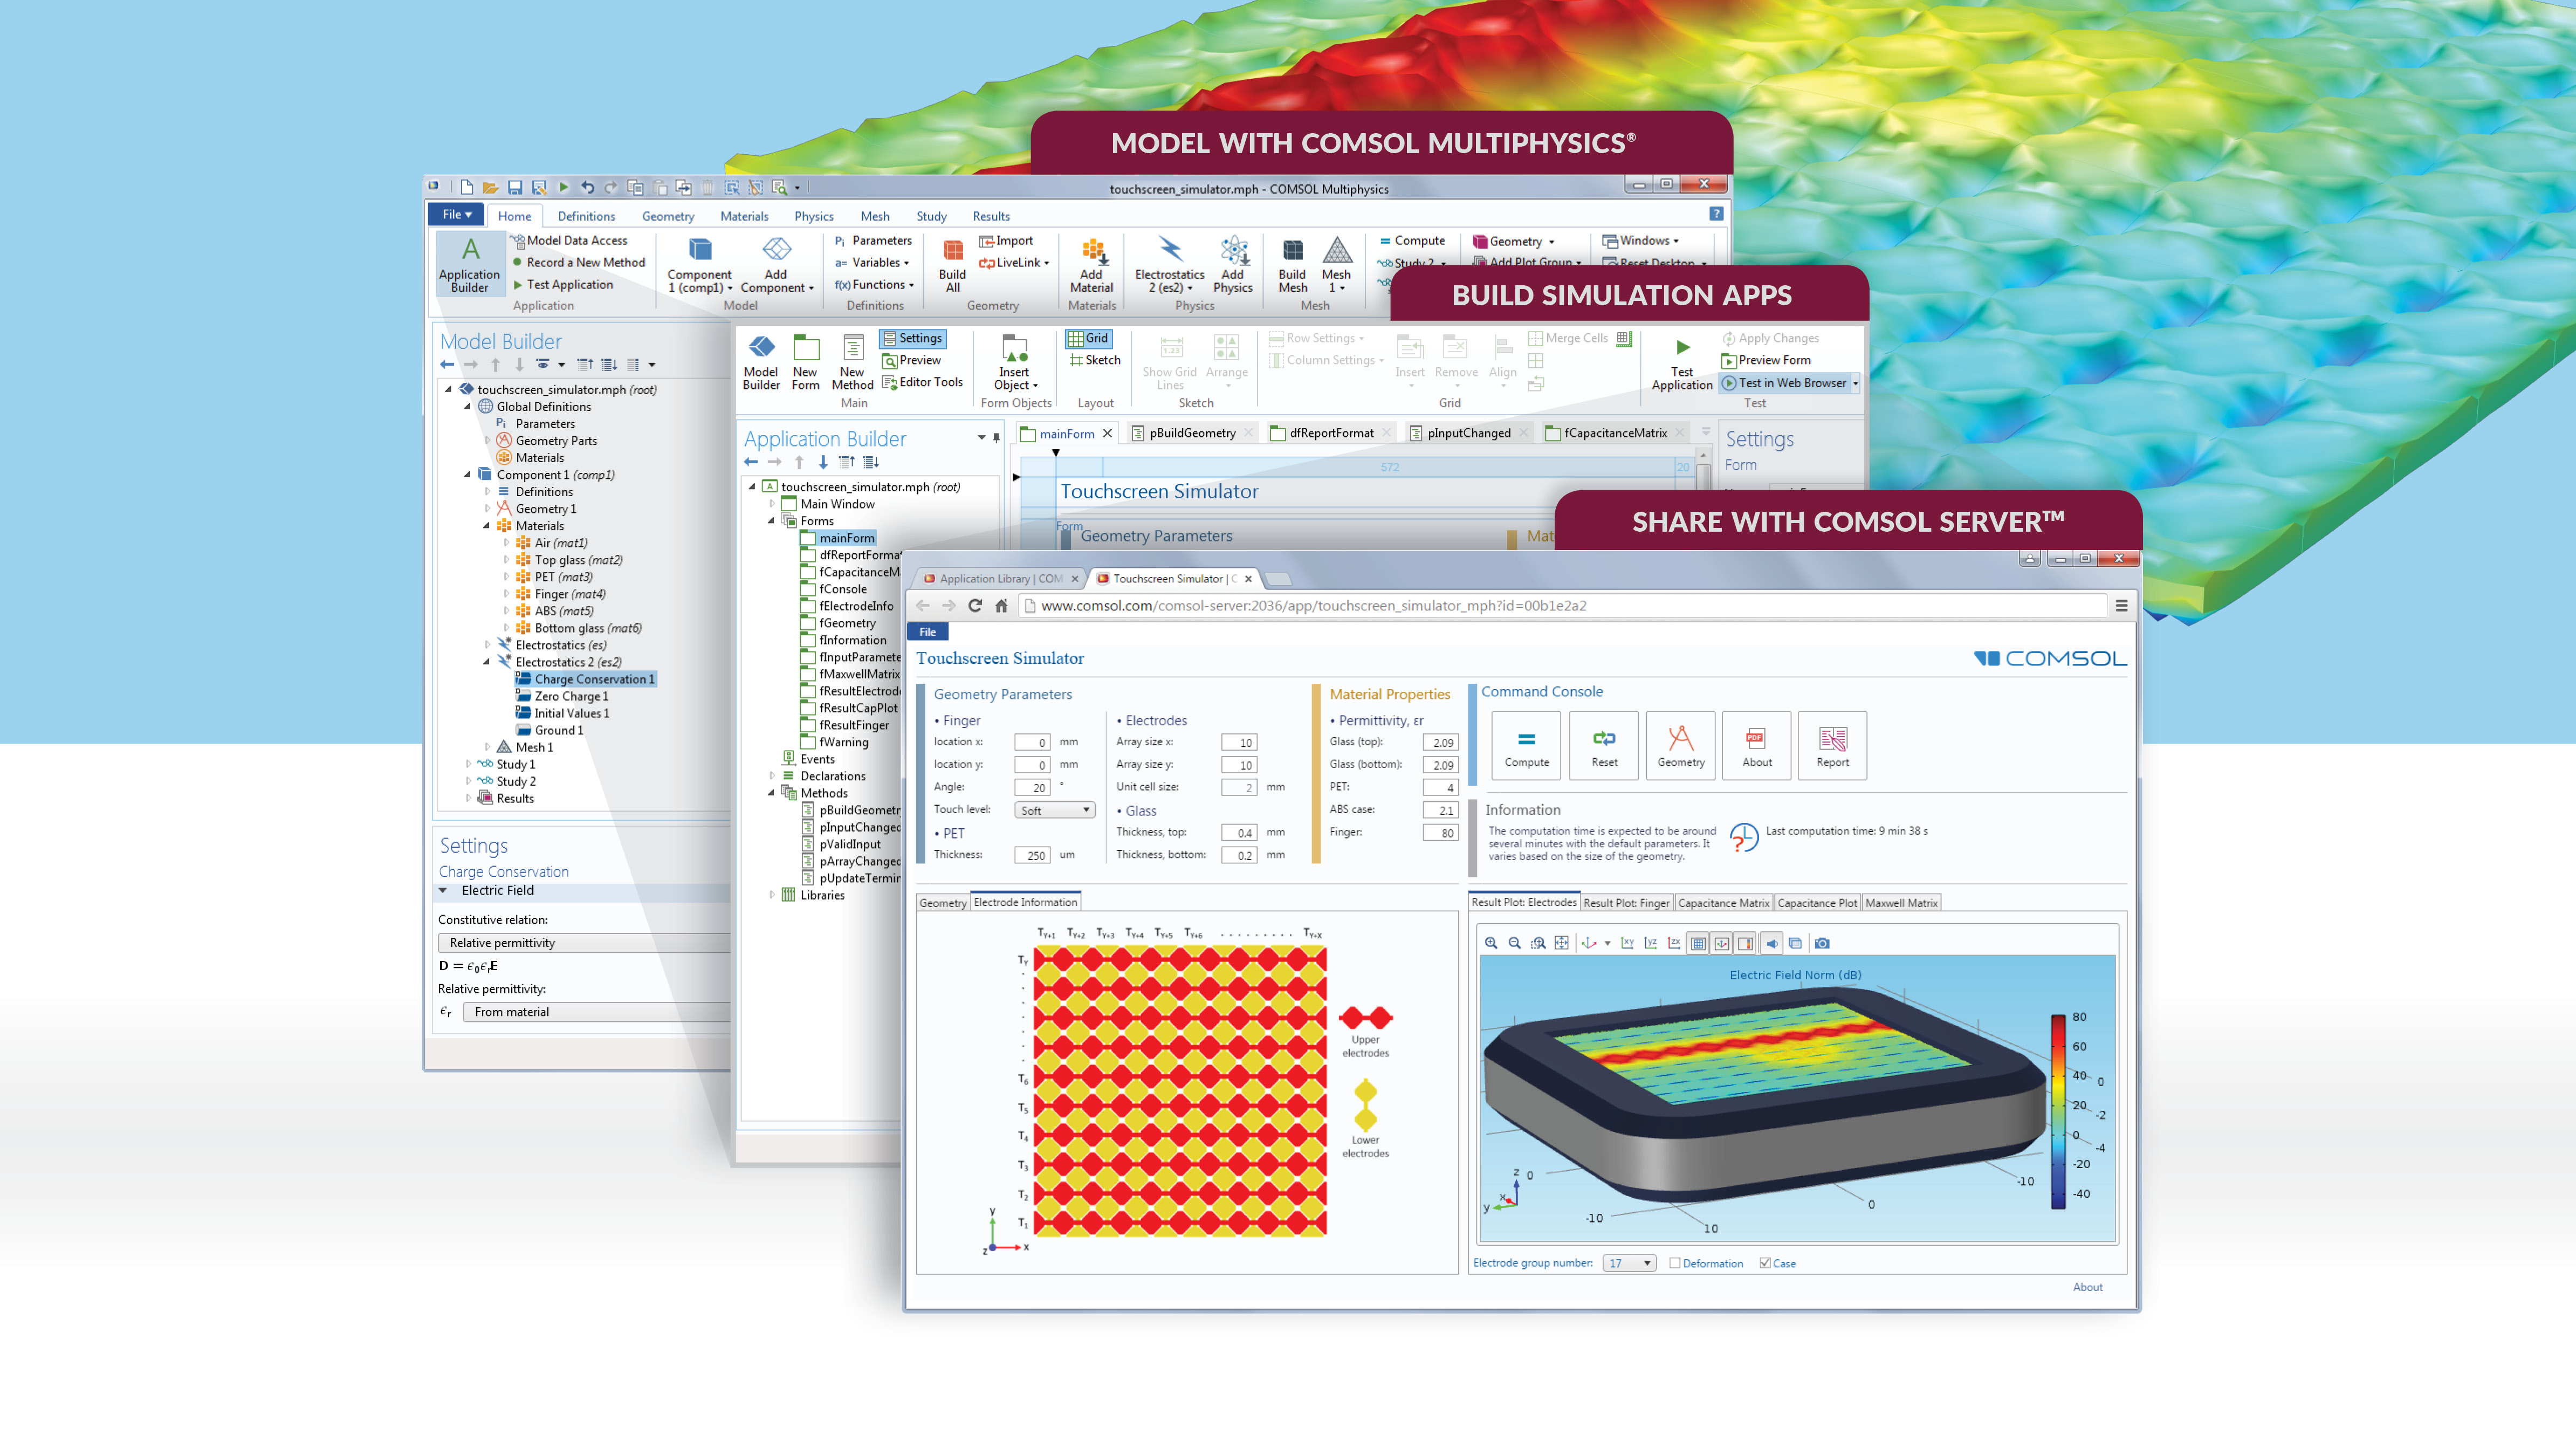Enable the Deformation checkbox
The width and height of the screenshot is (2576, 1456).
pyautogui.click(x=1675, y=1263)
